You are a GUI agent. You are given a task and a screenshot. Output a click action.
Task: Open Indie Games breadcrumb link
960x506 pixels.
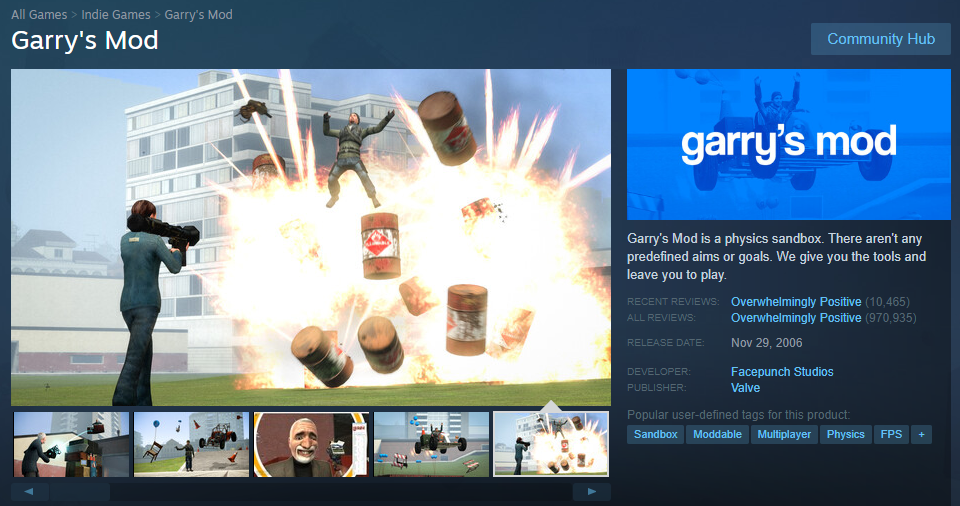[116, 15]
